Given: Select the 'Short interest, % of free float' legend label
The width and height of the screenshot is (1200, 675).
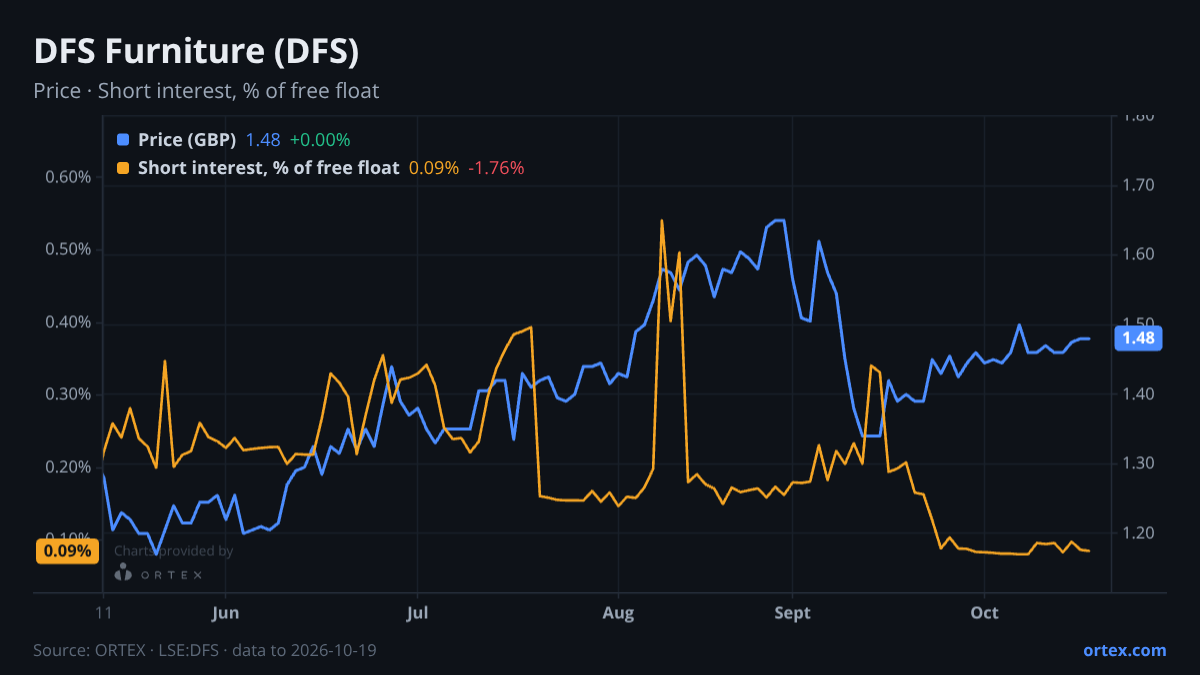Looking at the screenshot, I should tap(268, 168).
